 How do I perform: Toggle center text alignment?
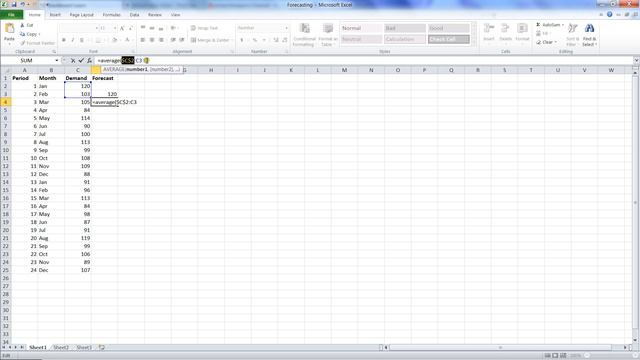pos(152,40)
